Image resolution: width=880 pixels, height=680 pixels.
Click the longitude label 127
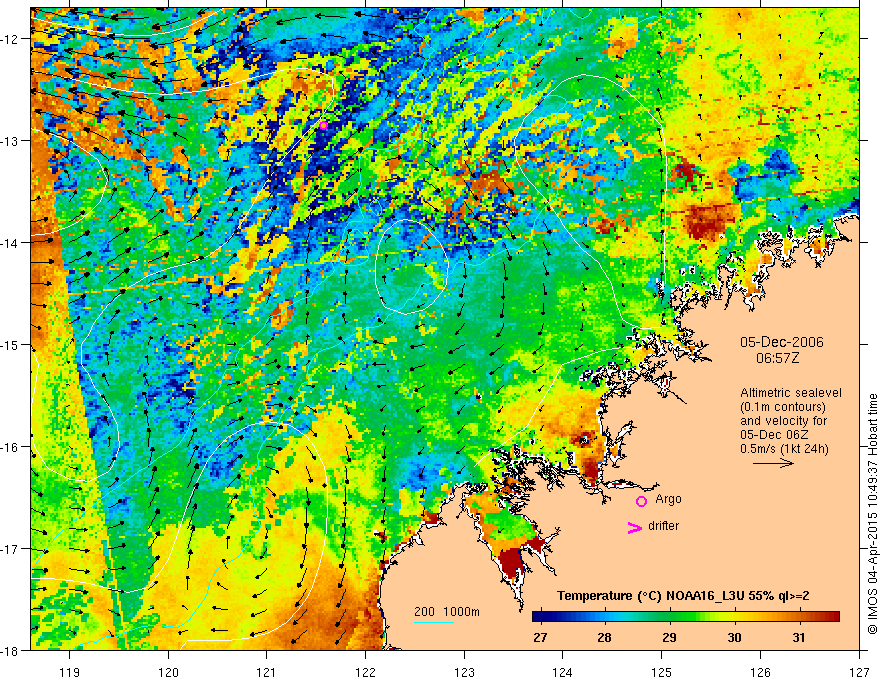859,672
